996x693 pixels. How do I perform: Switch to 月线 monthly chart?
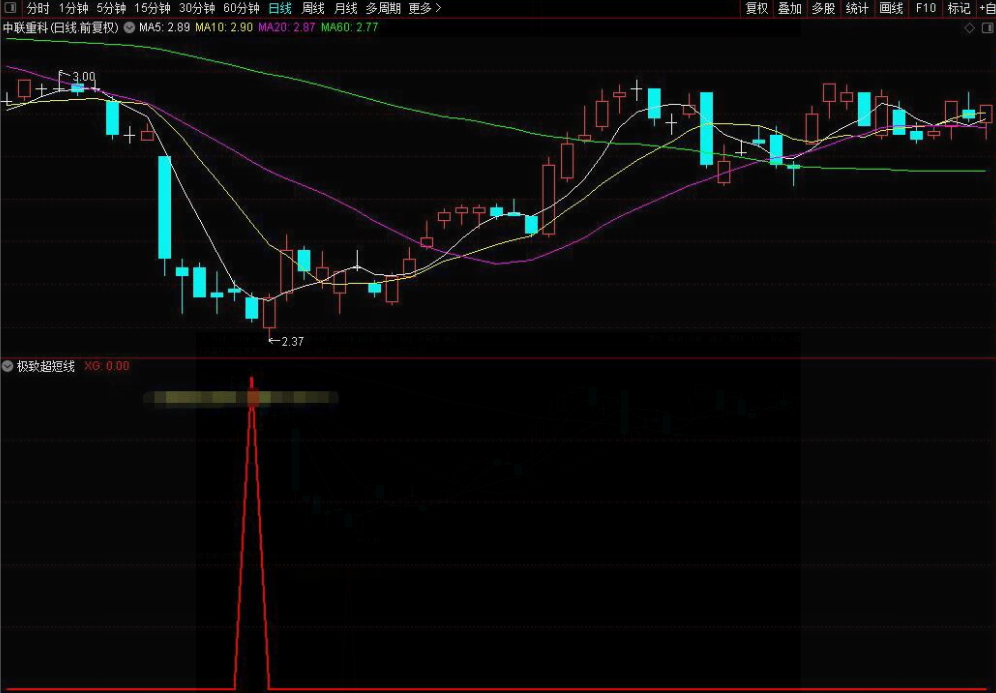[x=346, y=8]
